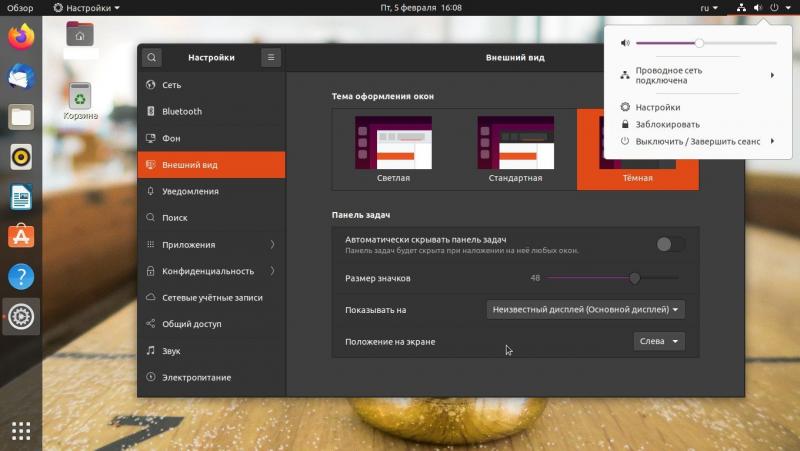Show applications grid button
Screen dimensions: 800x451
pos(21,430)
